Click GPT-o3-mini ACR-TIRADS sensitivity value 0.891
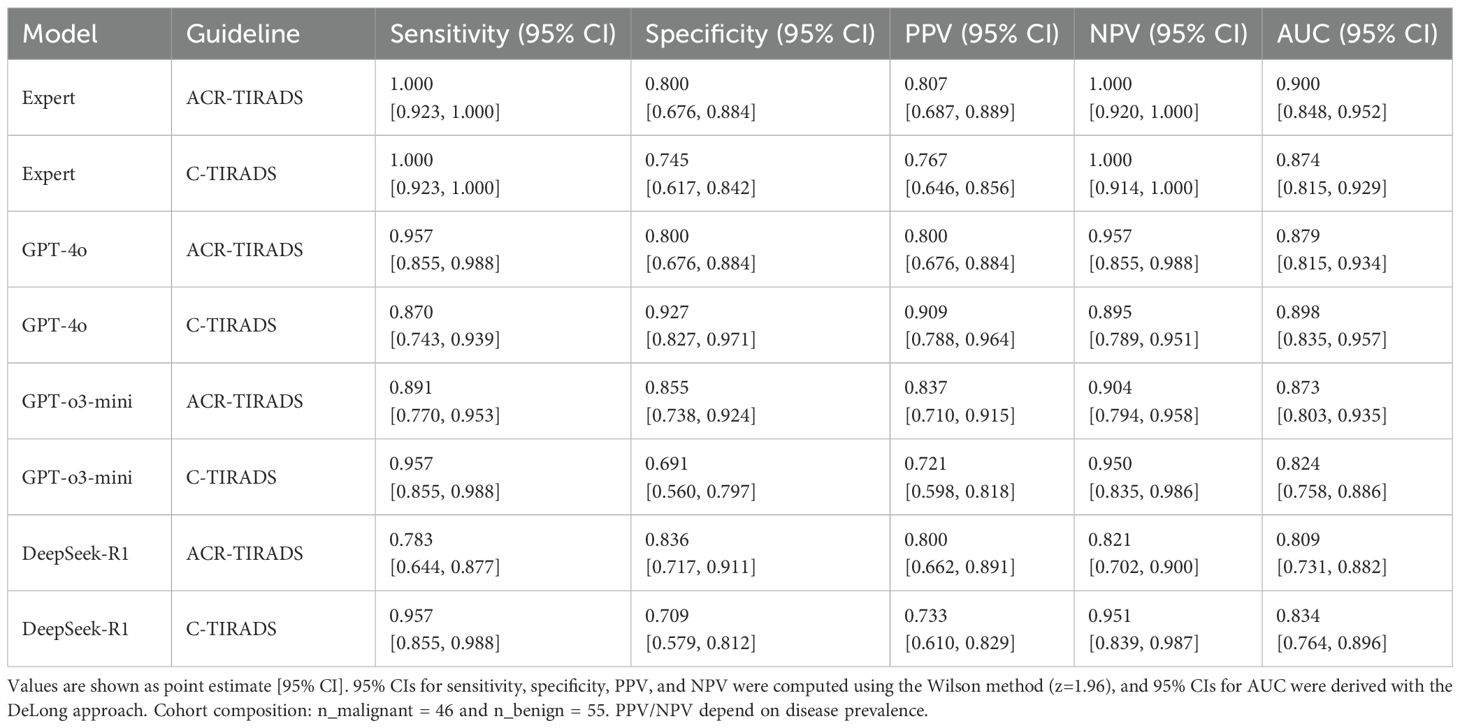 point(411,390)
